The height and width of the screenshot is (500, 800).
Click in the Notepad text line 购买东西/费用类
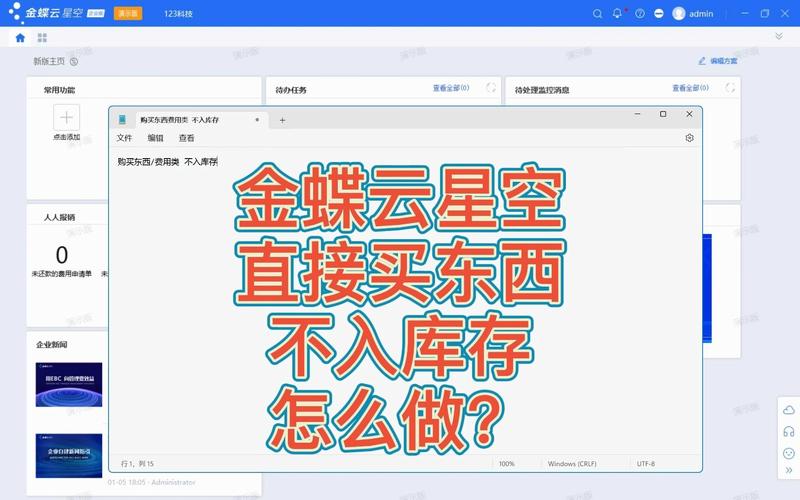148,162
